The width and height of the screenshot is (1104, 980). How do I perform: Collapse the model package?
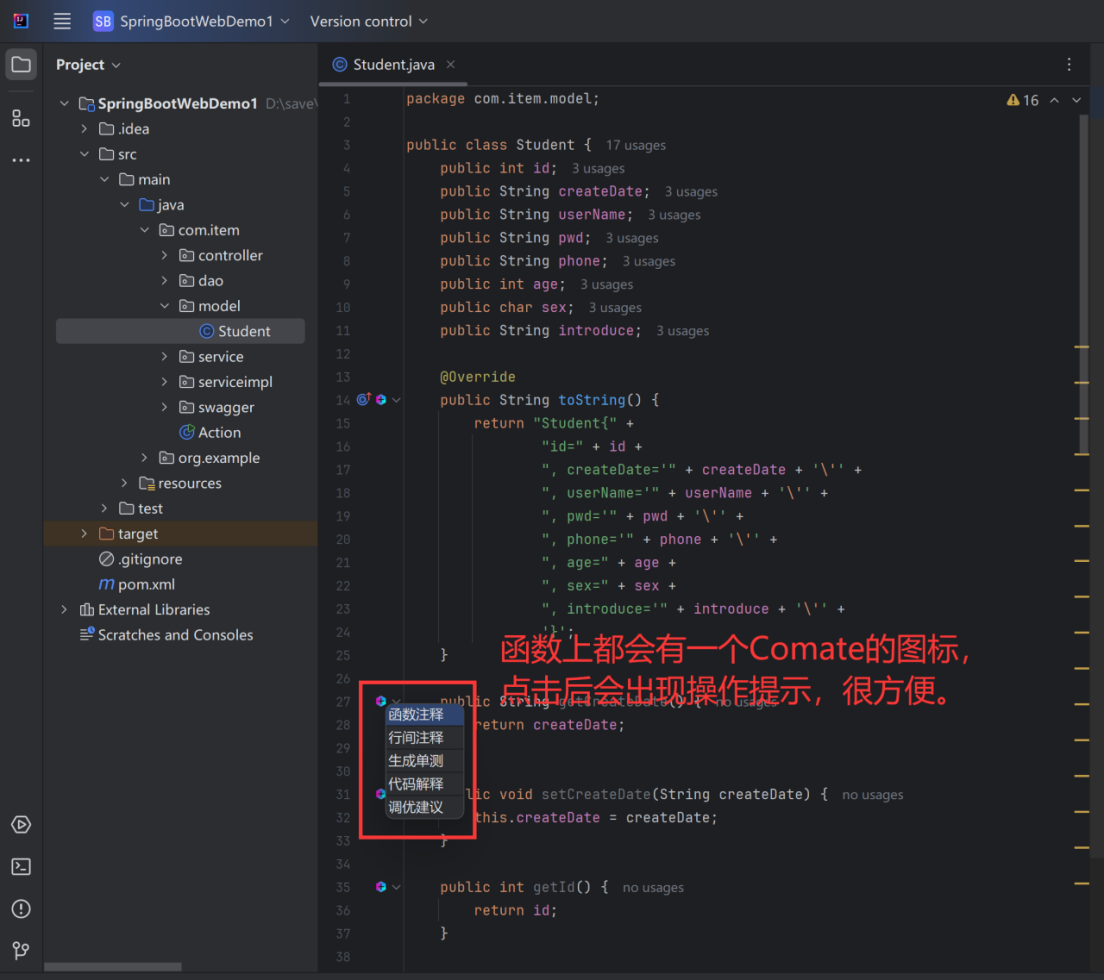point(164,306)
